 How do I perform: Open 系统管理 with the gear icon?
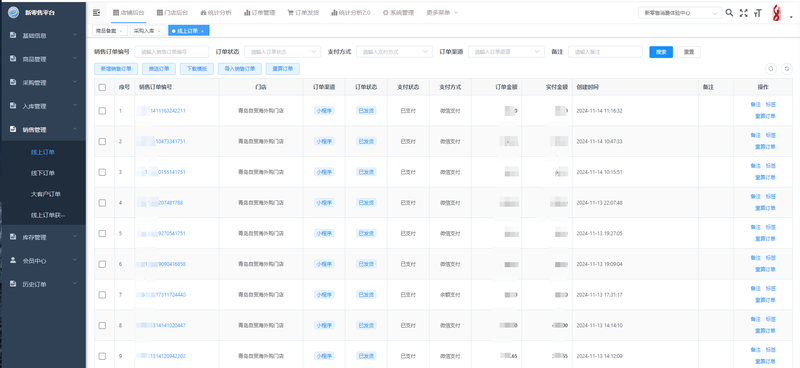[x=398, y=12]
